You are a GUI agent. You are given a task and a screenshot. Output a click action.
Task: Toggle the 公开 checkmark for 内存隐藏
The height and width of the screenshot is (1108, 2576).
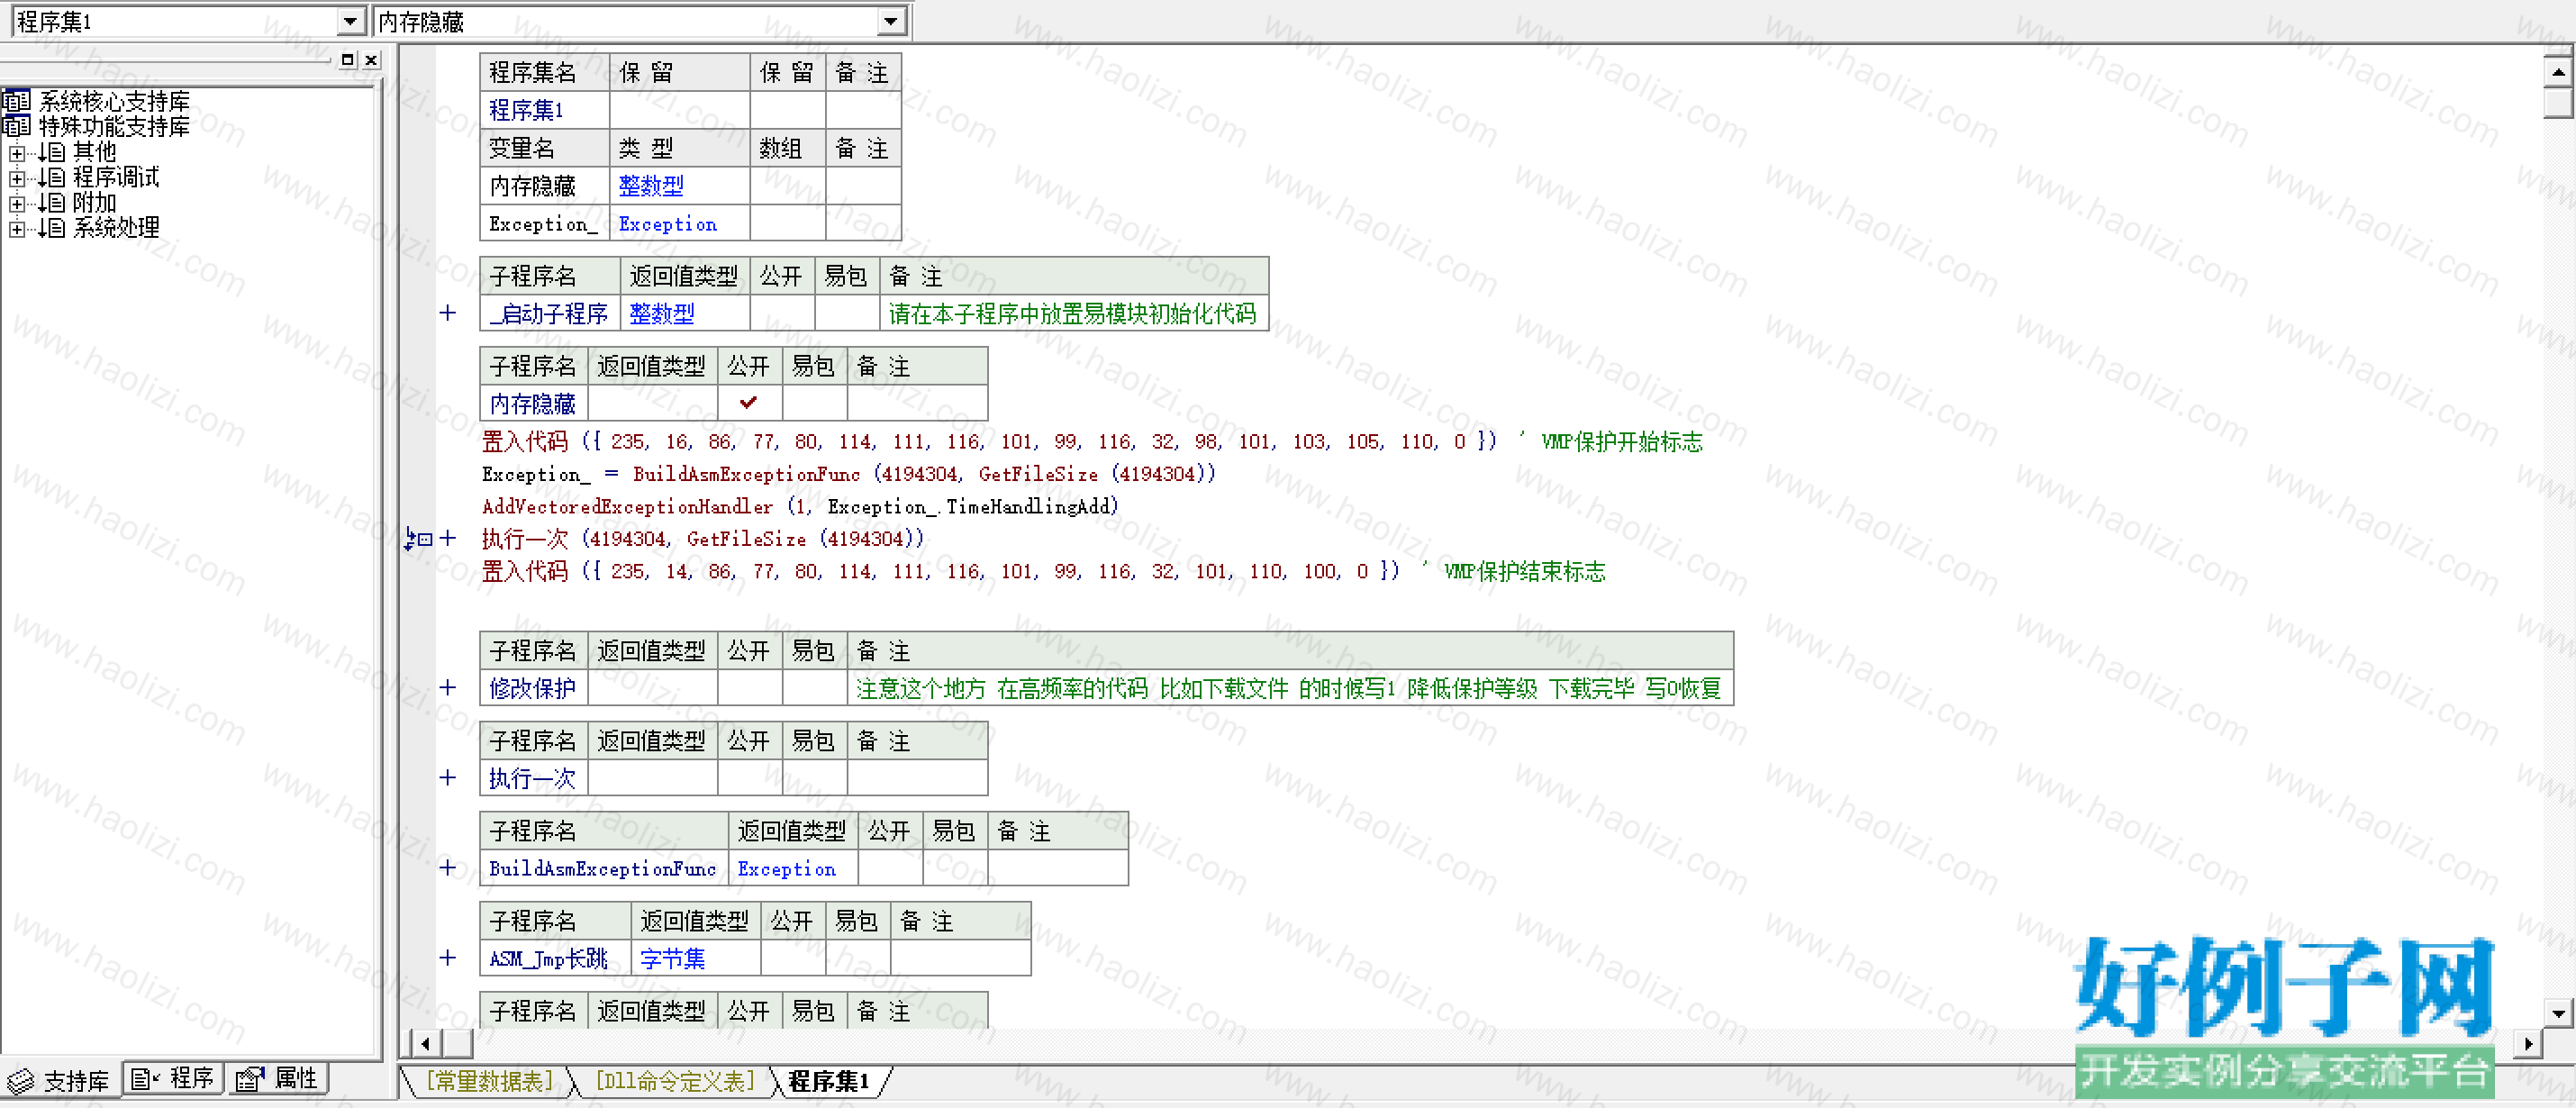(749, 403)
